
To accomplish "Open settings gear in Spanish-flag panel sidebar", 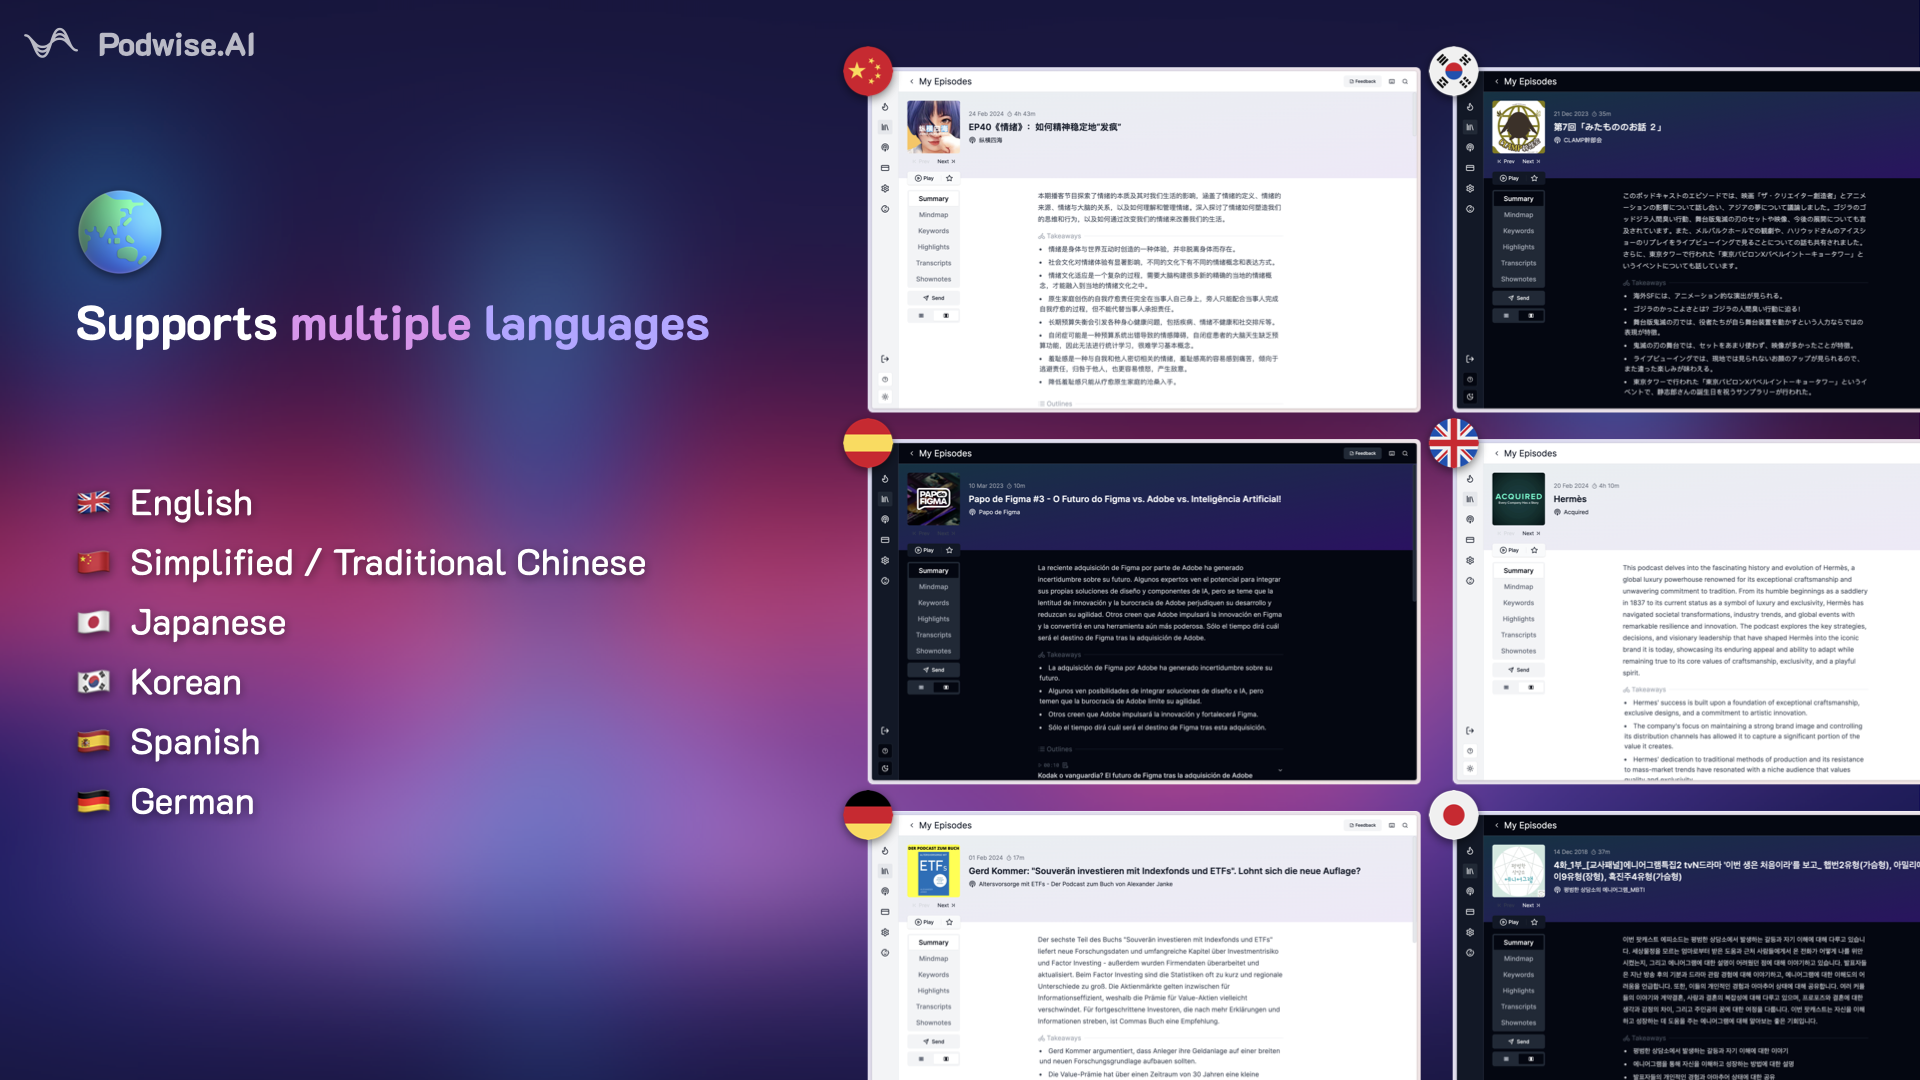I will point(885,560).
